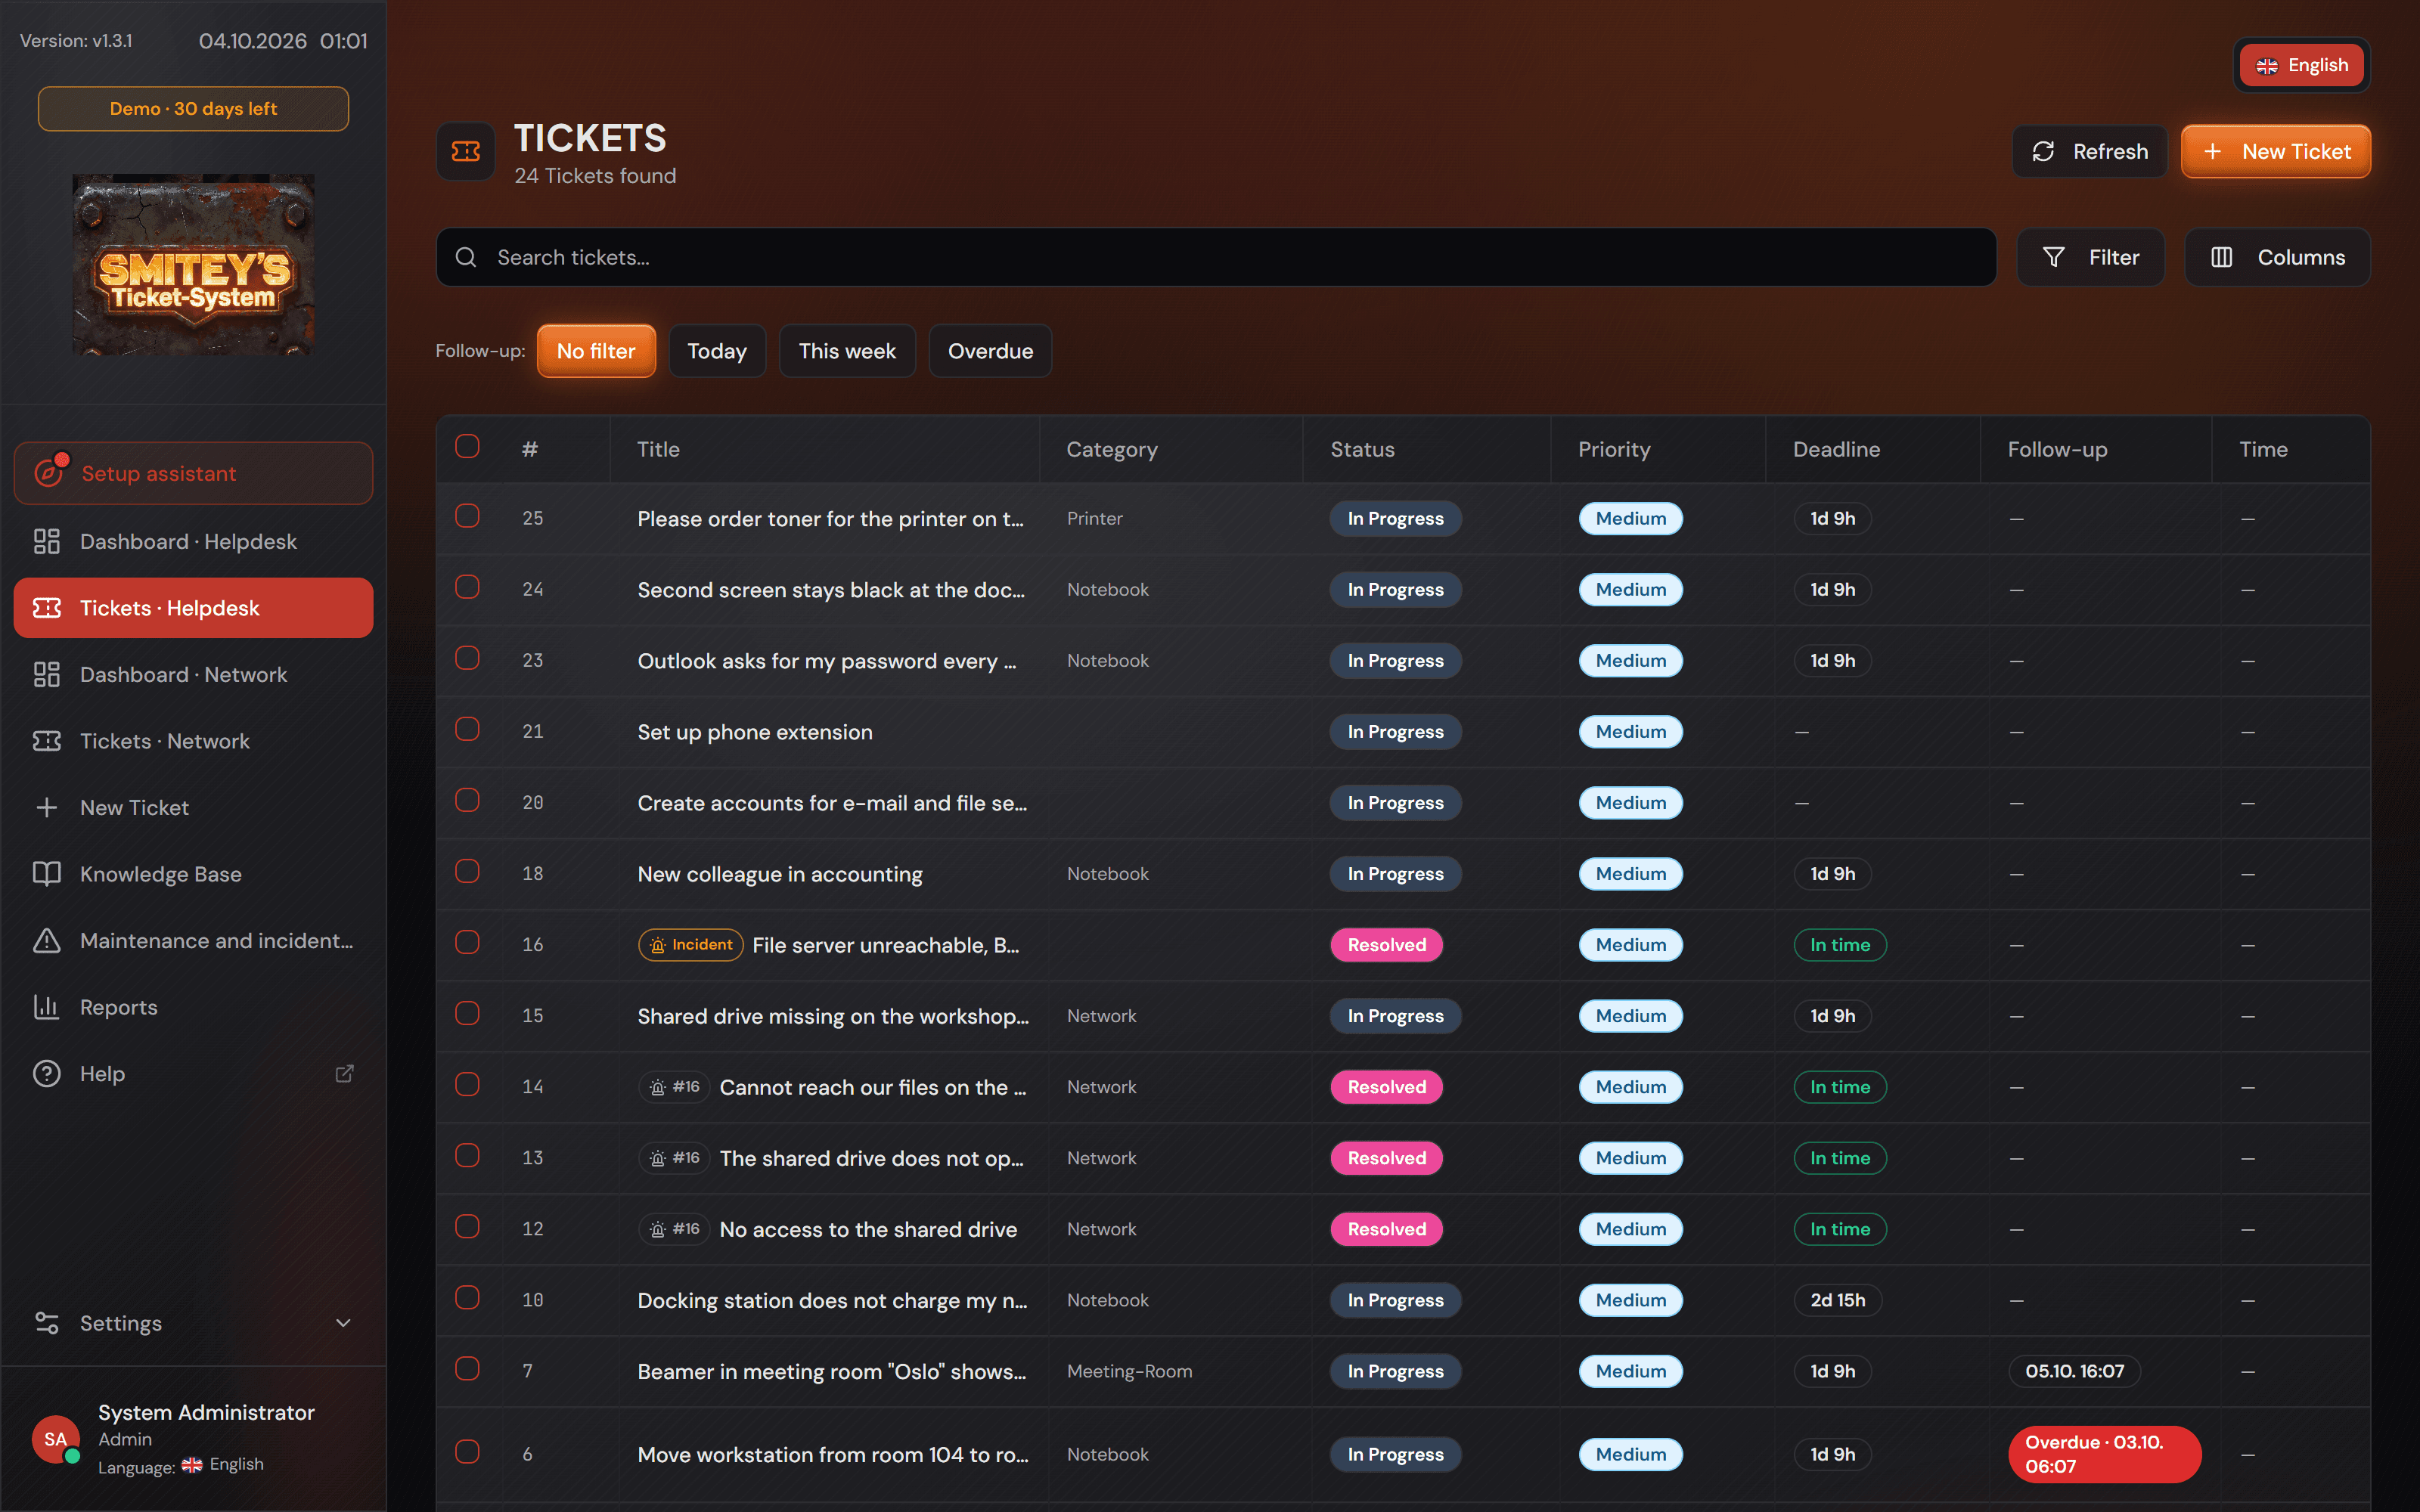Open the Filter options
This screenshot has height=1512, width=2420.
2090,257
